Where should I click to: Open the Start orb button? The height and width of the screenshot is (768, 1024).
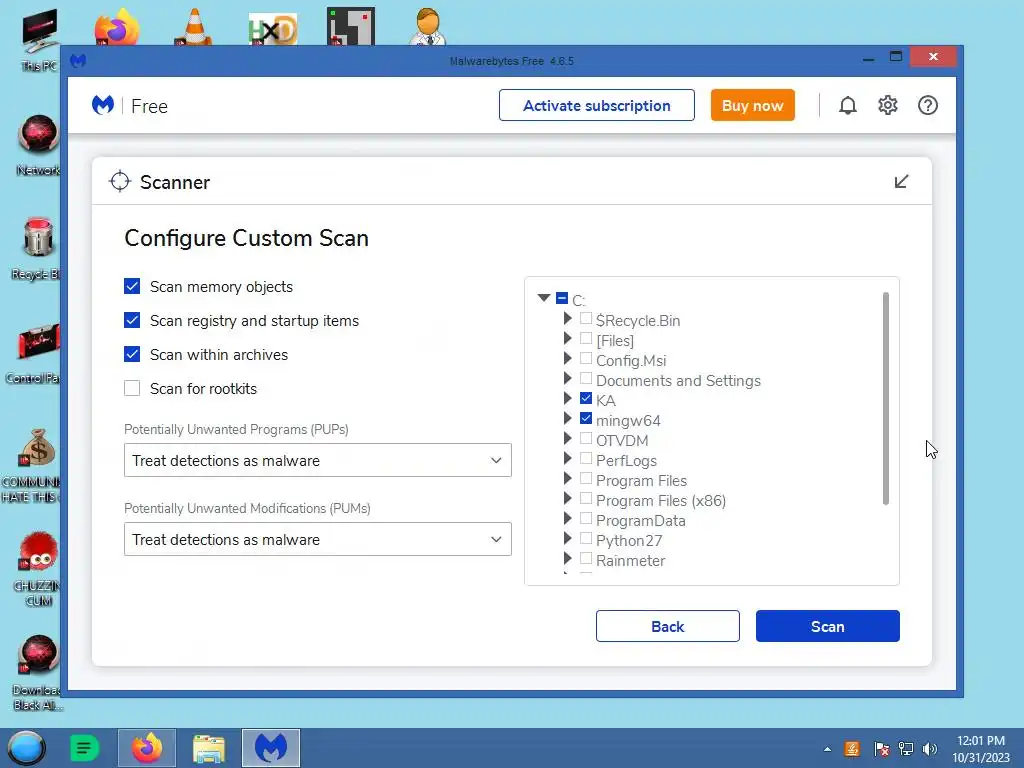[26, 748]
